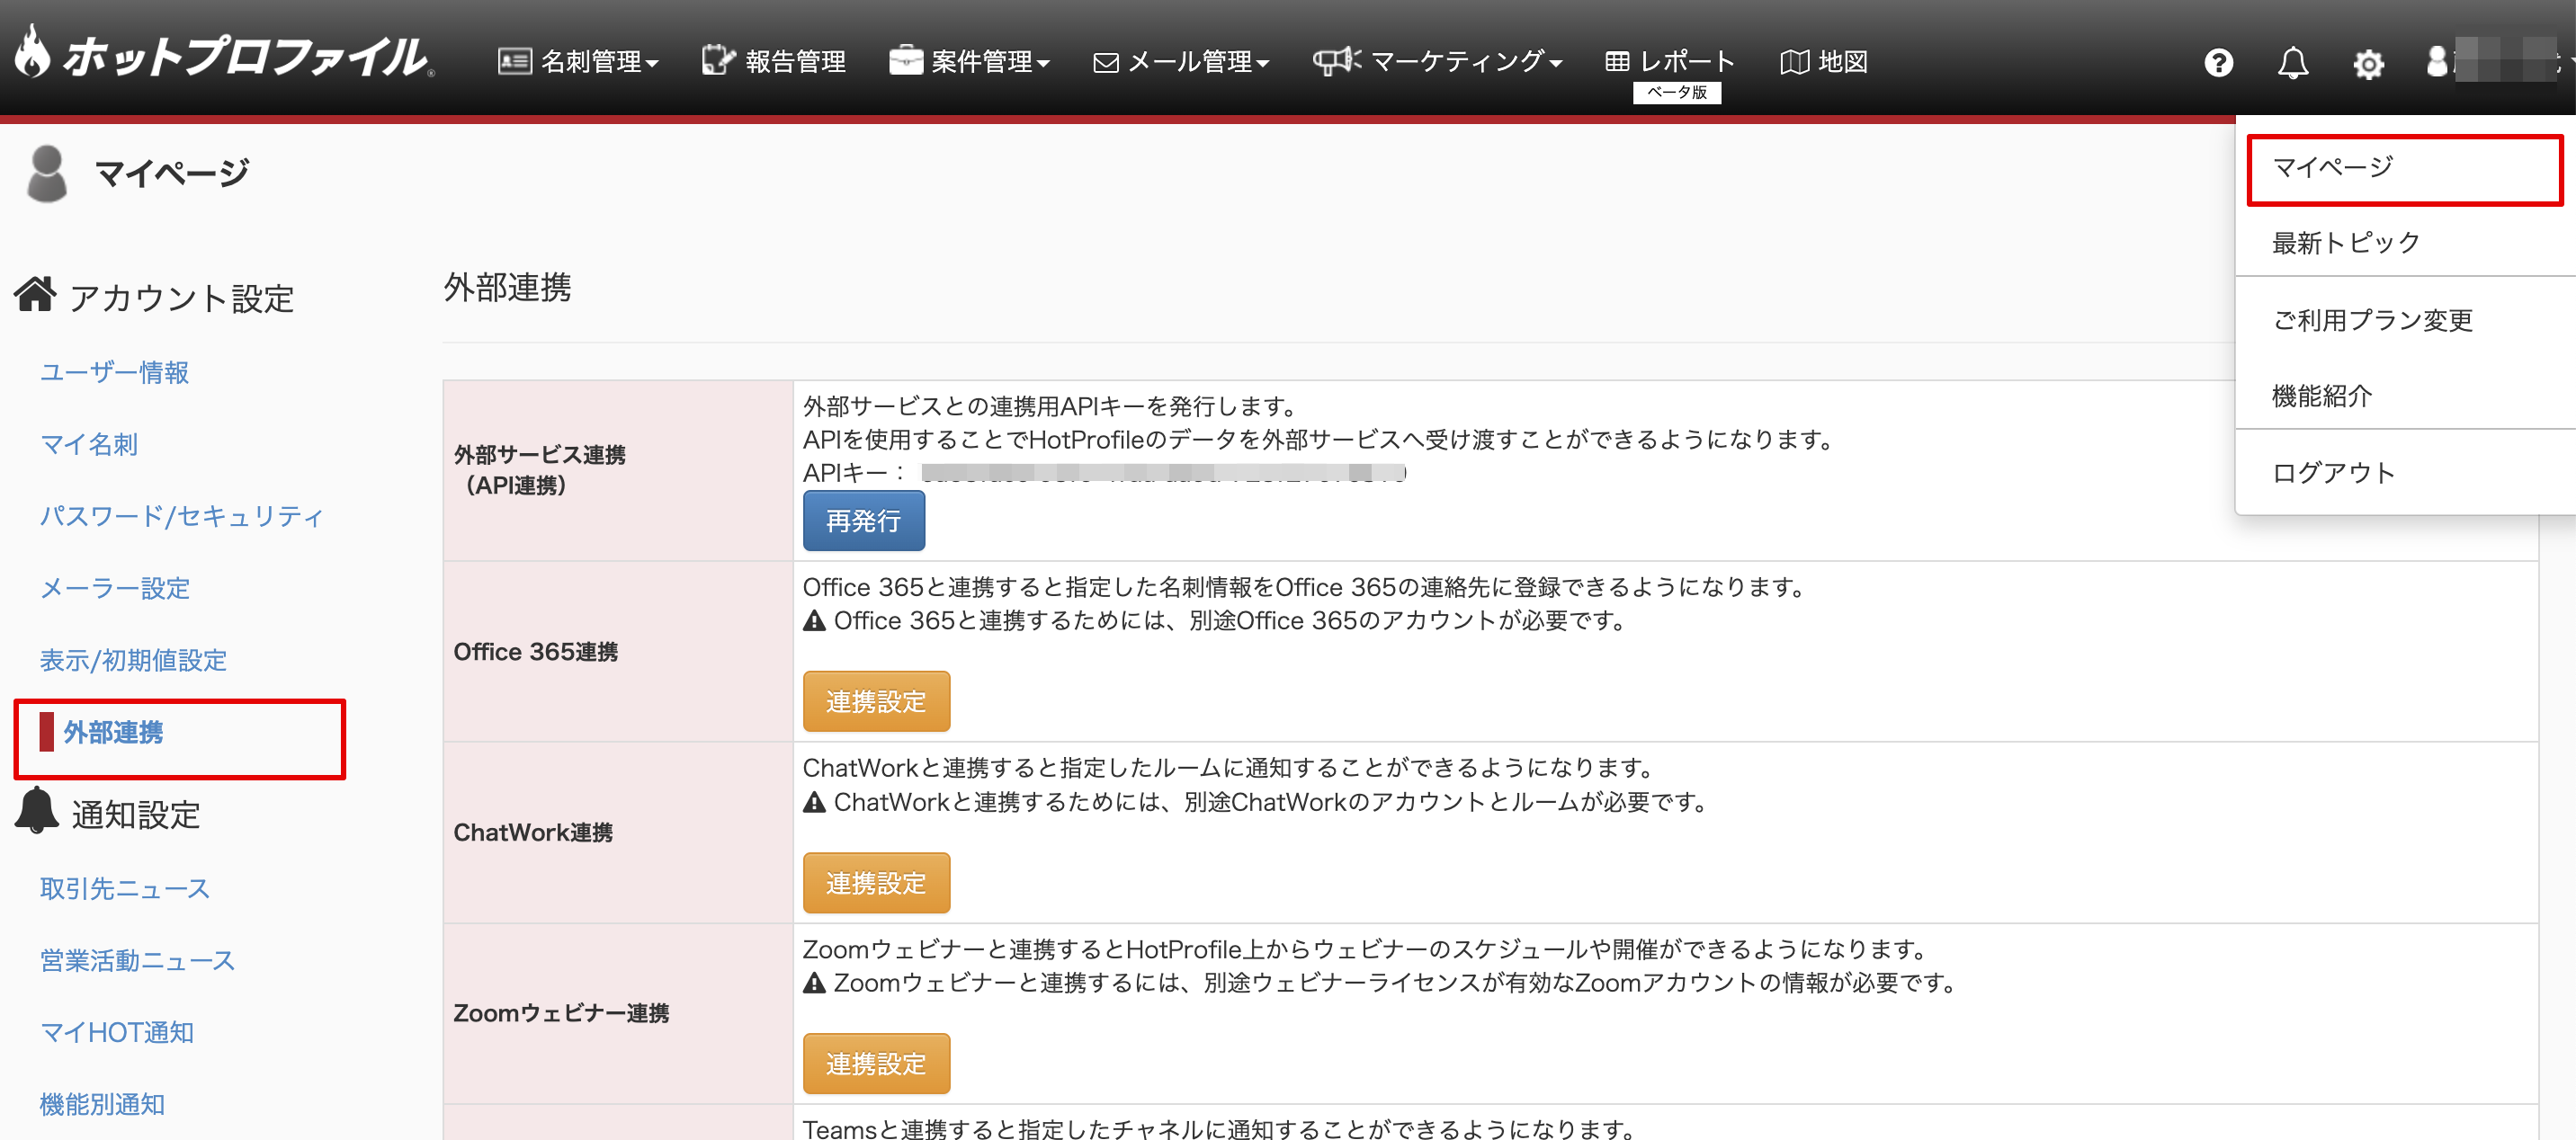Image resolution: width=2576 pixels, height=1140 pixels.
Task: Select マイページ in the user menu
Action: [x=2332, y=167]
